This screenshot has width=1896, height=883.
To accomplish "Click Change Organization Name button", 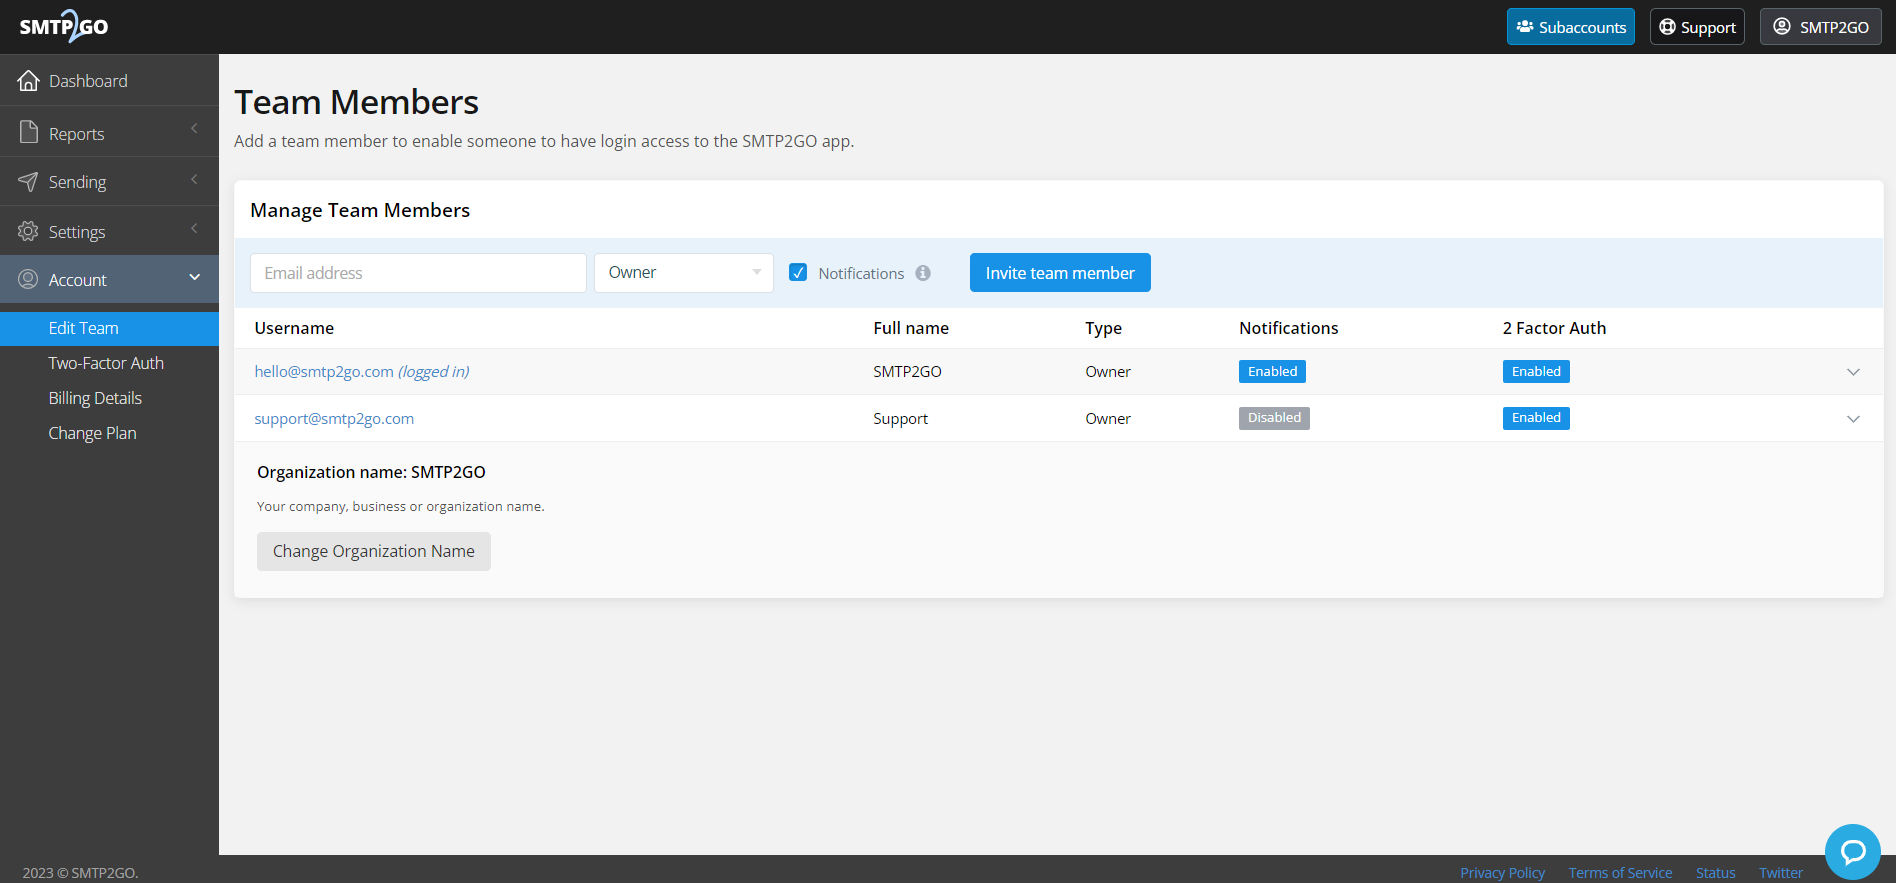I will [x=374, y=551].
